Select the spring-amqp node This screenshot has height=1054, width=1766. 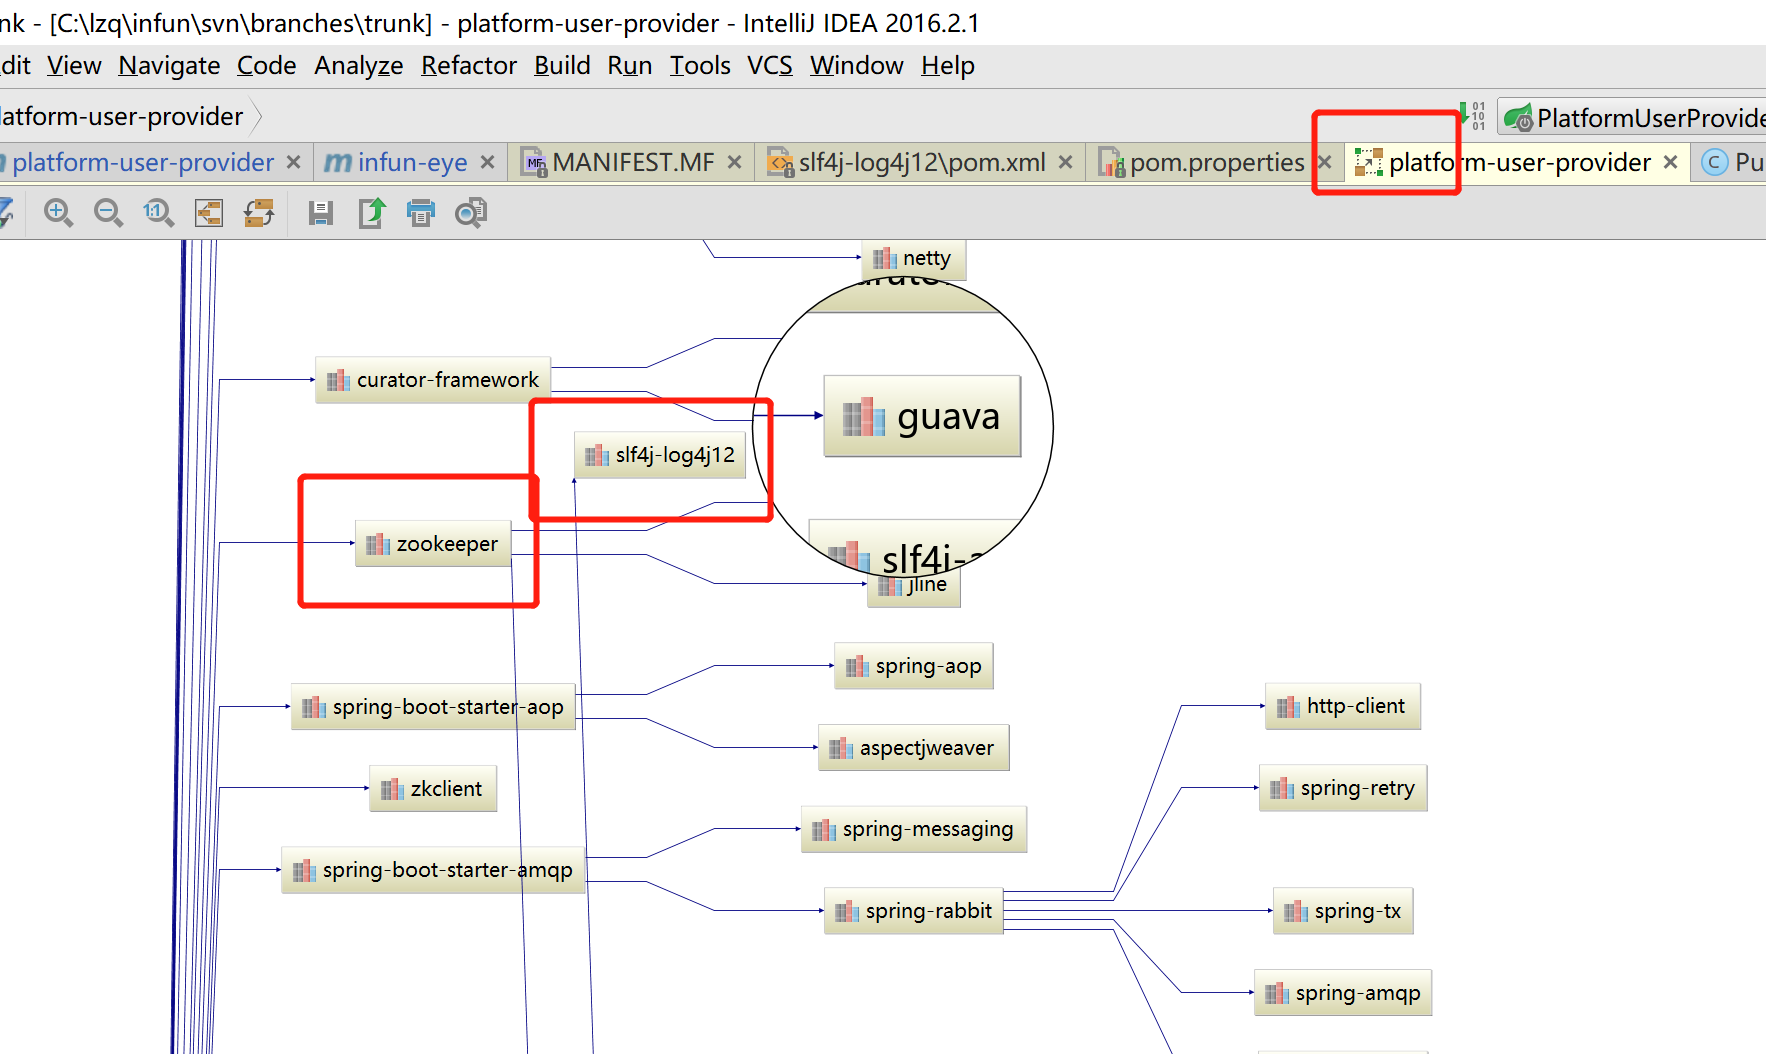1343,993
